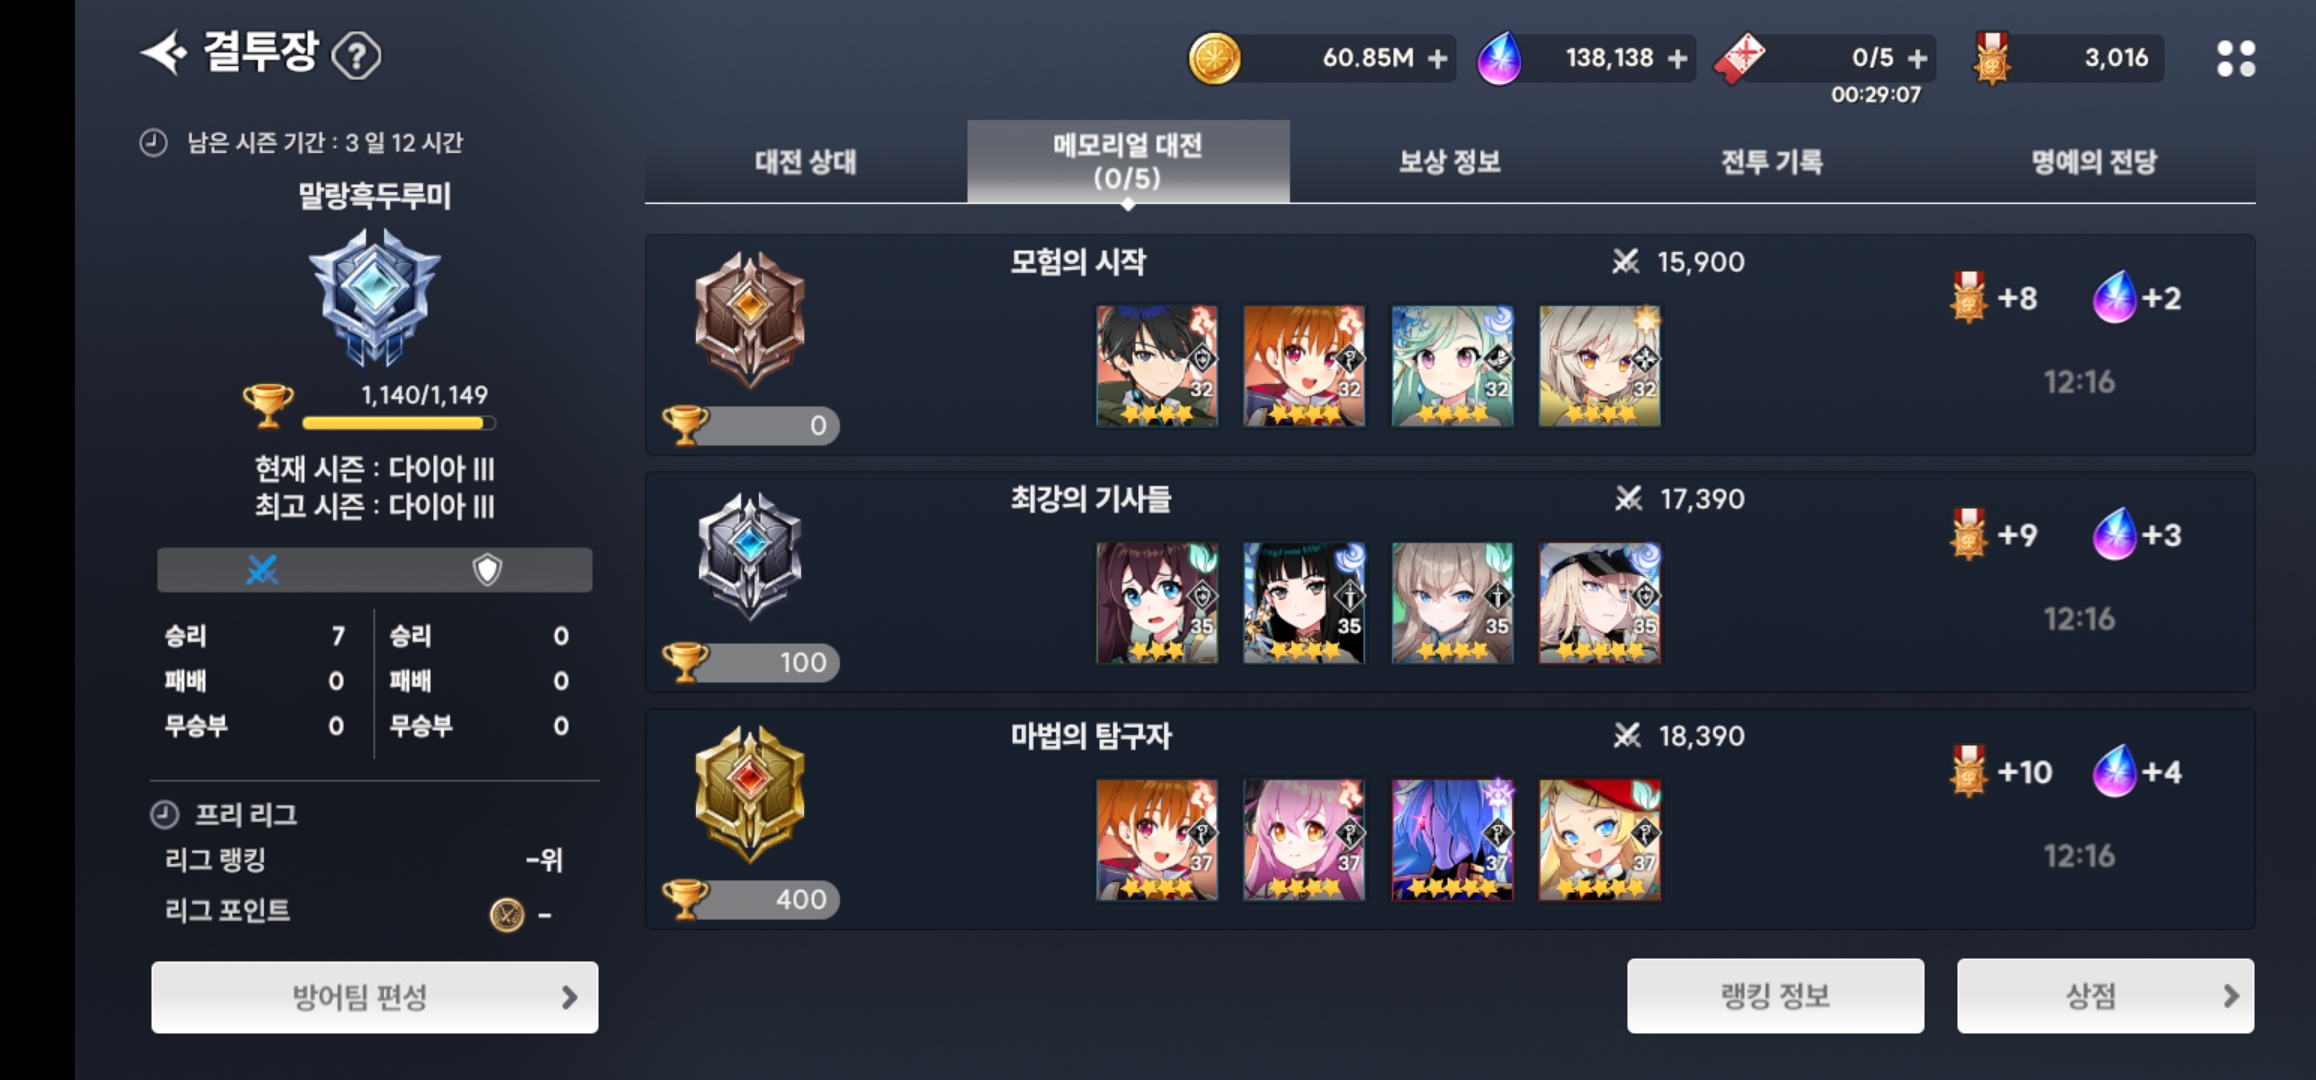Open 방어팀 편성 with the chevron
Screen dimensions: 2316x1080
point(375,997)
